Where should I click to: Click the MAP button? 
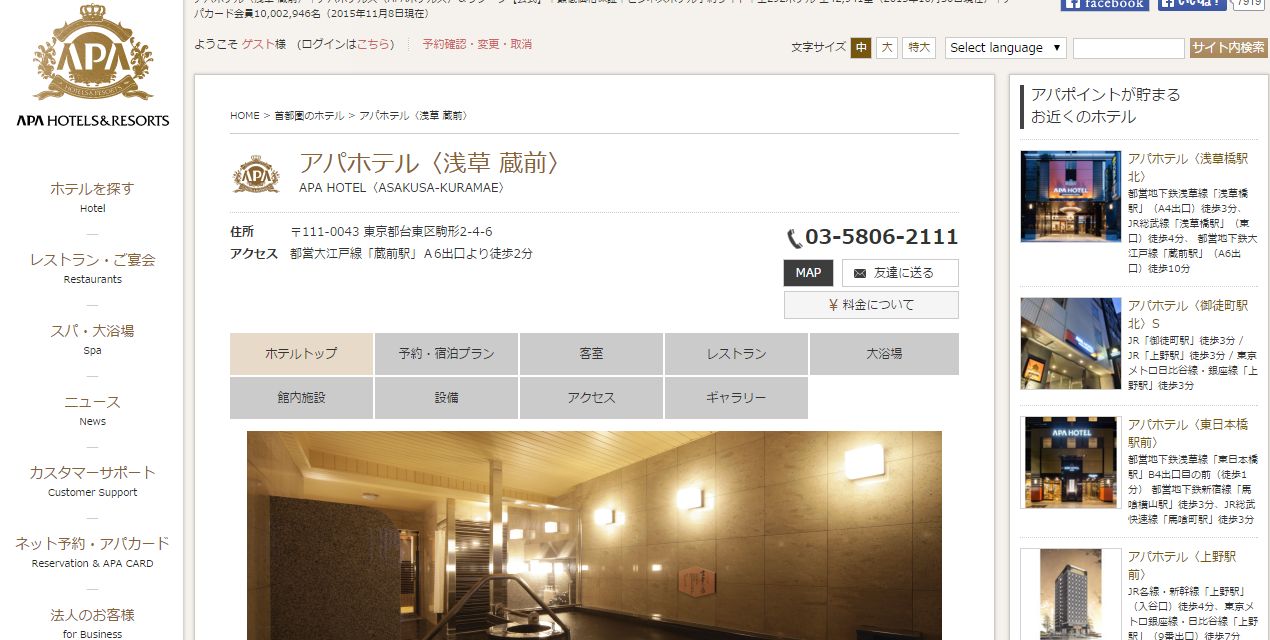click(x=808, y=273)
